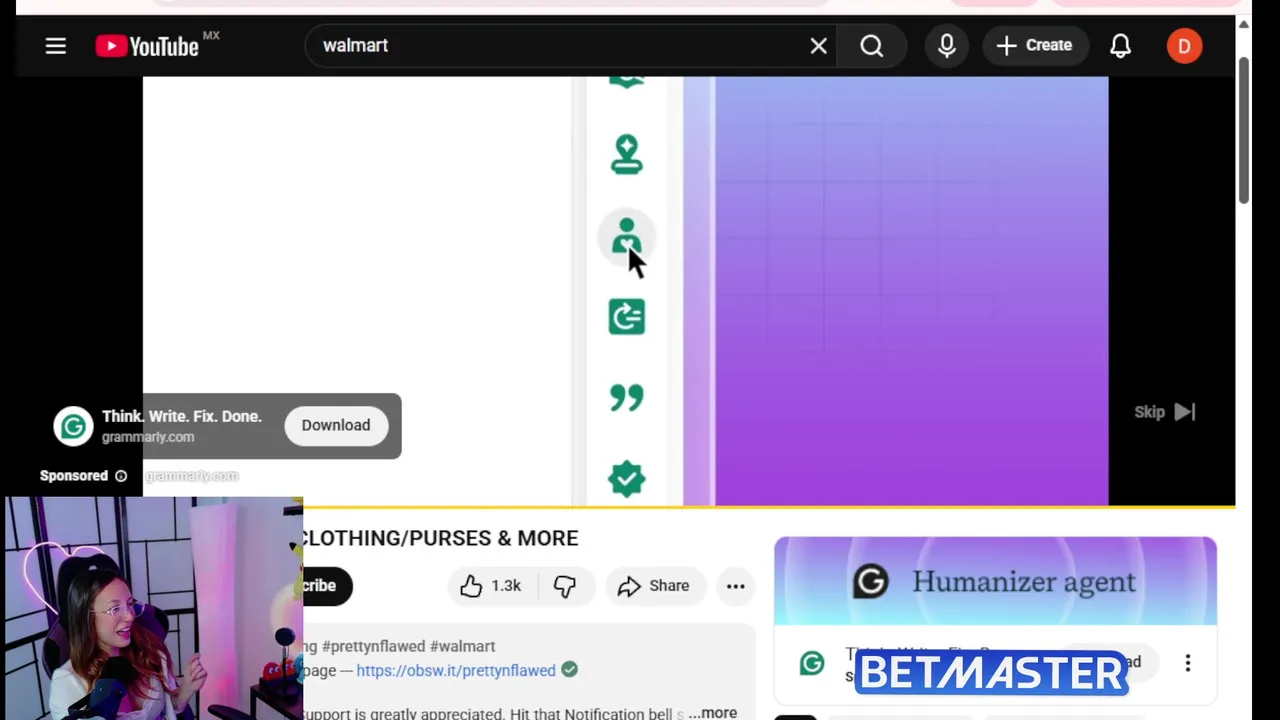Skip the video advertisement
1280x720 pixels.
click(1164, 412)
